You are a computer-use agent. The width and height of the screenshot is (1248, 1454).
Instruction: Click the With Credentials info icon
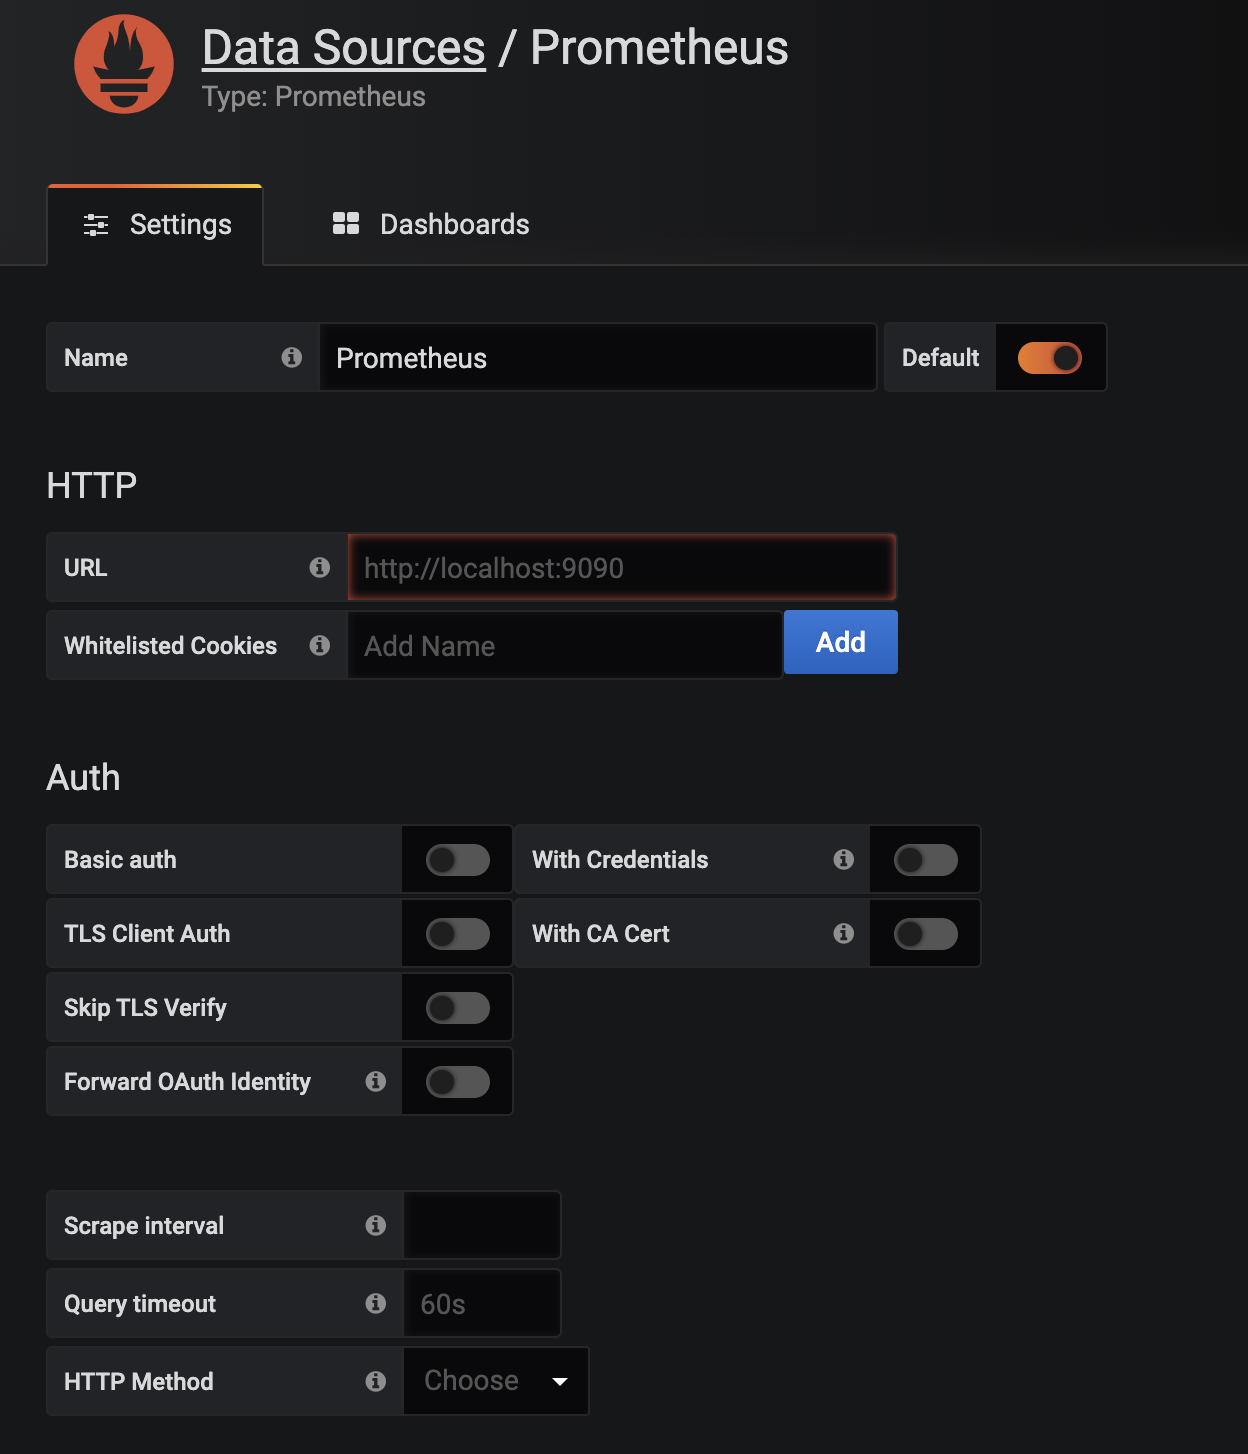click(844, 859)
